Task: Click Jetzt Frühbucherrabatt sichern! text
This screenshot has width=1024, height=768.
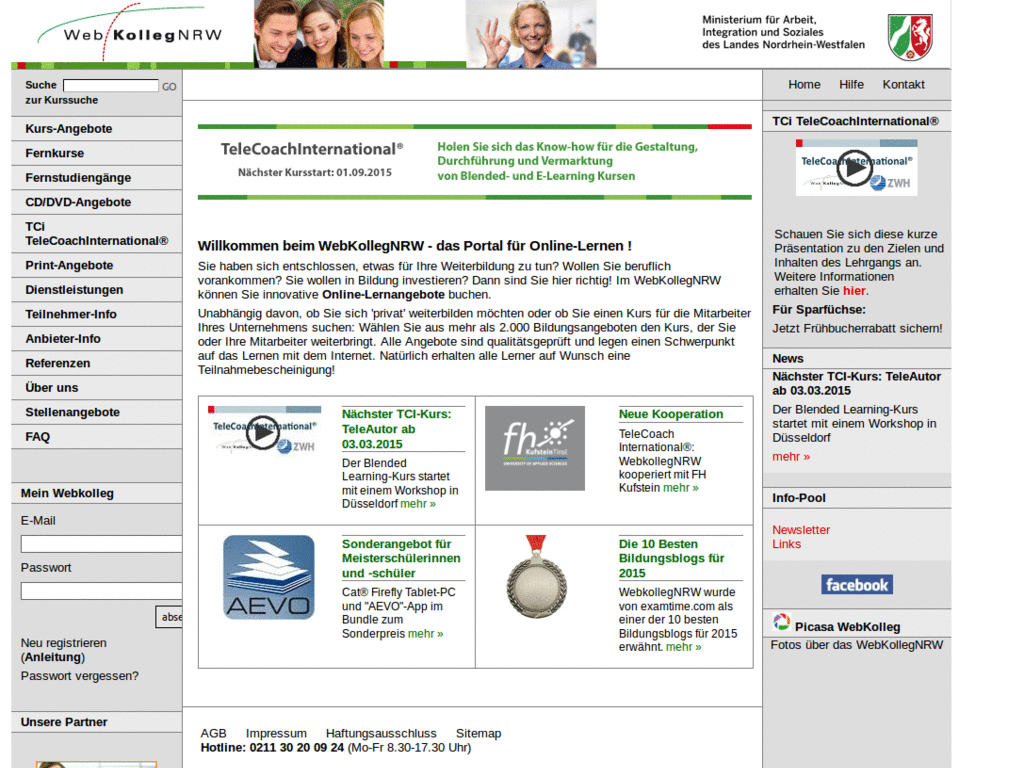Action: (x=857, y=328)
